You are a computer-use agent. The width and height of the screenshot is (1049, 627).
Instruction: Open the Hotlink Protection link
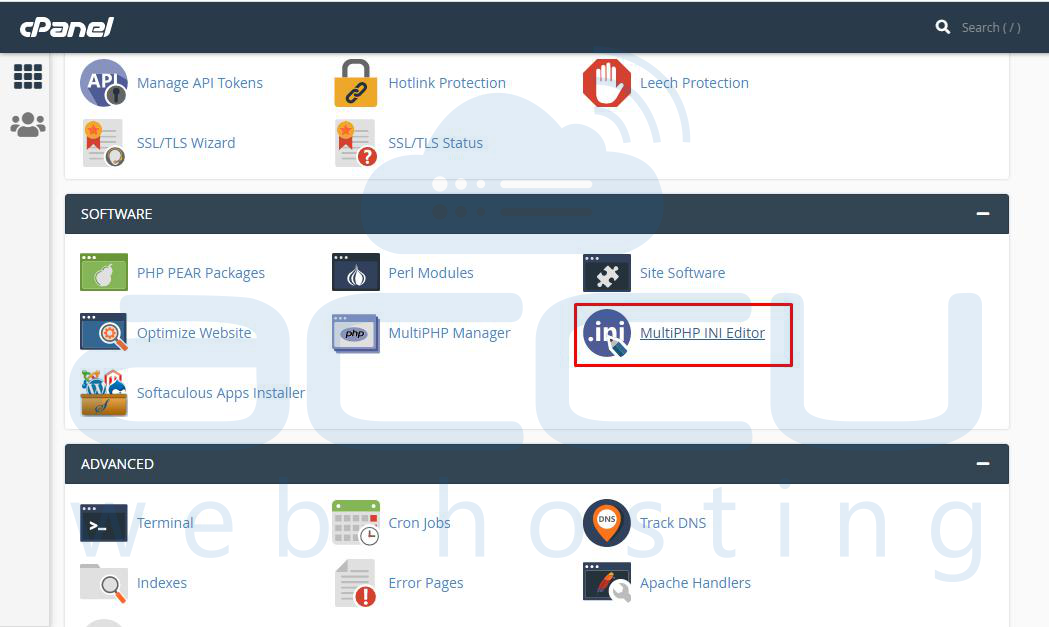pyautogui.click(x=447, y=83)
